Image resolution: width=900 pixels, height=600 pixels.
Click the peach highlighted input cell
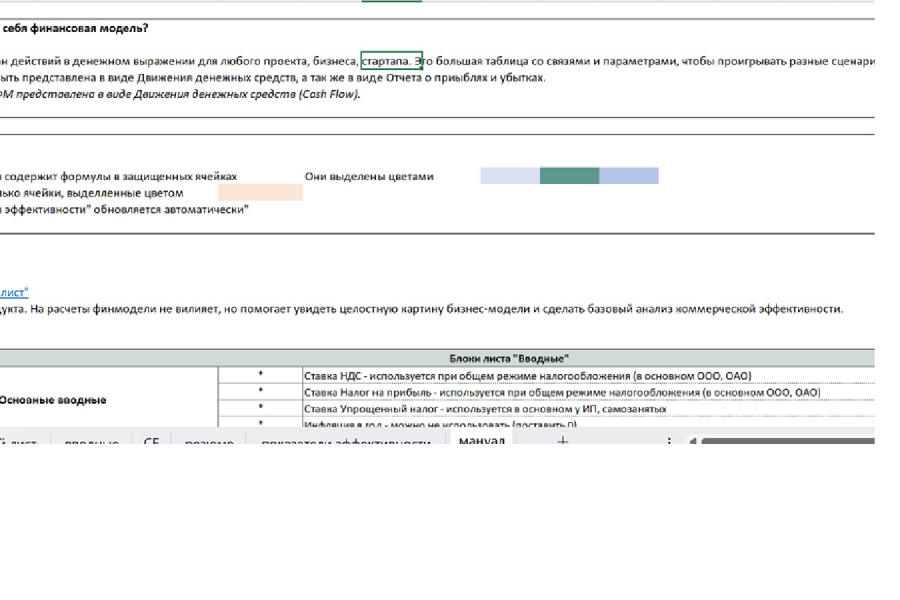[260, 192]
